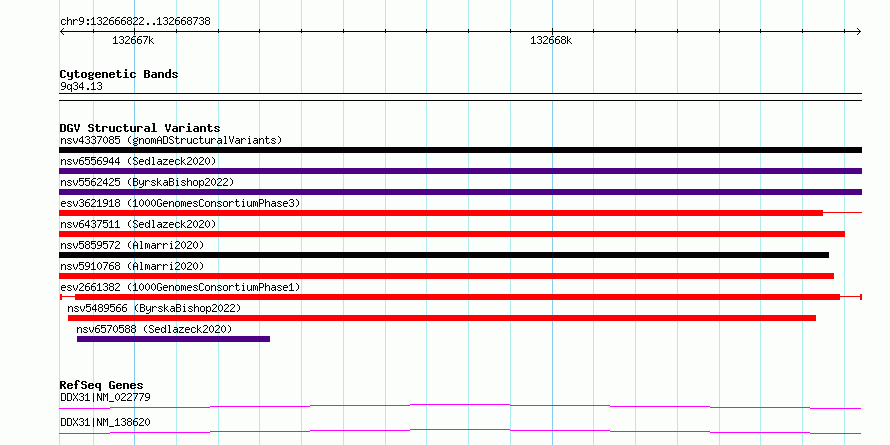Screen dimensions: 890x445
Task: Click the DGV Structural Variants track title
Action: (x=140, y=128)
